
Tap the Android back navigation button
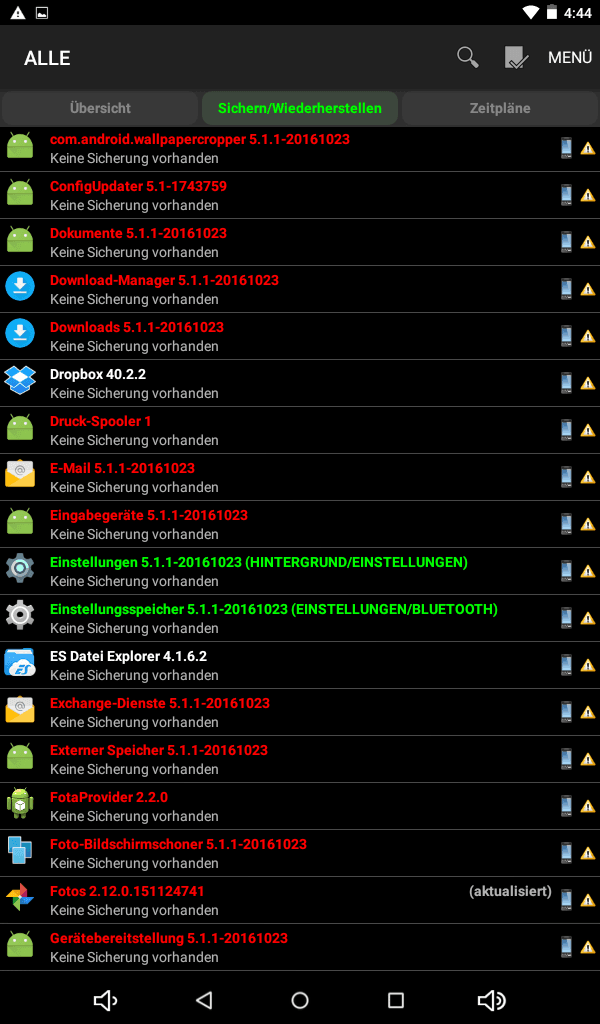[204, 1000]
